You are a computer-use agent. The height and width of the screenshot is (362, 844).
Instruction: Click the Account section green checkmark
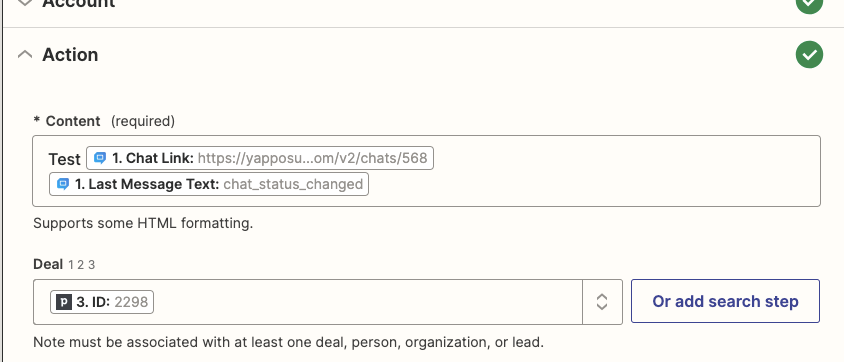(x=809, y=4)
